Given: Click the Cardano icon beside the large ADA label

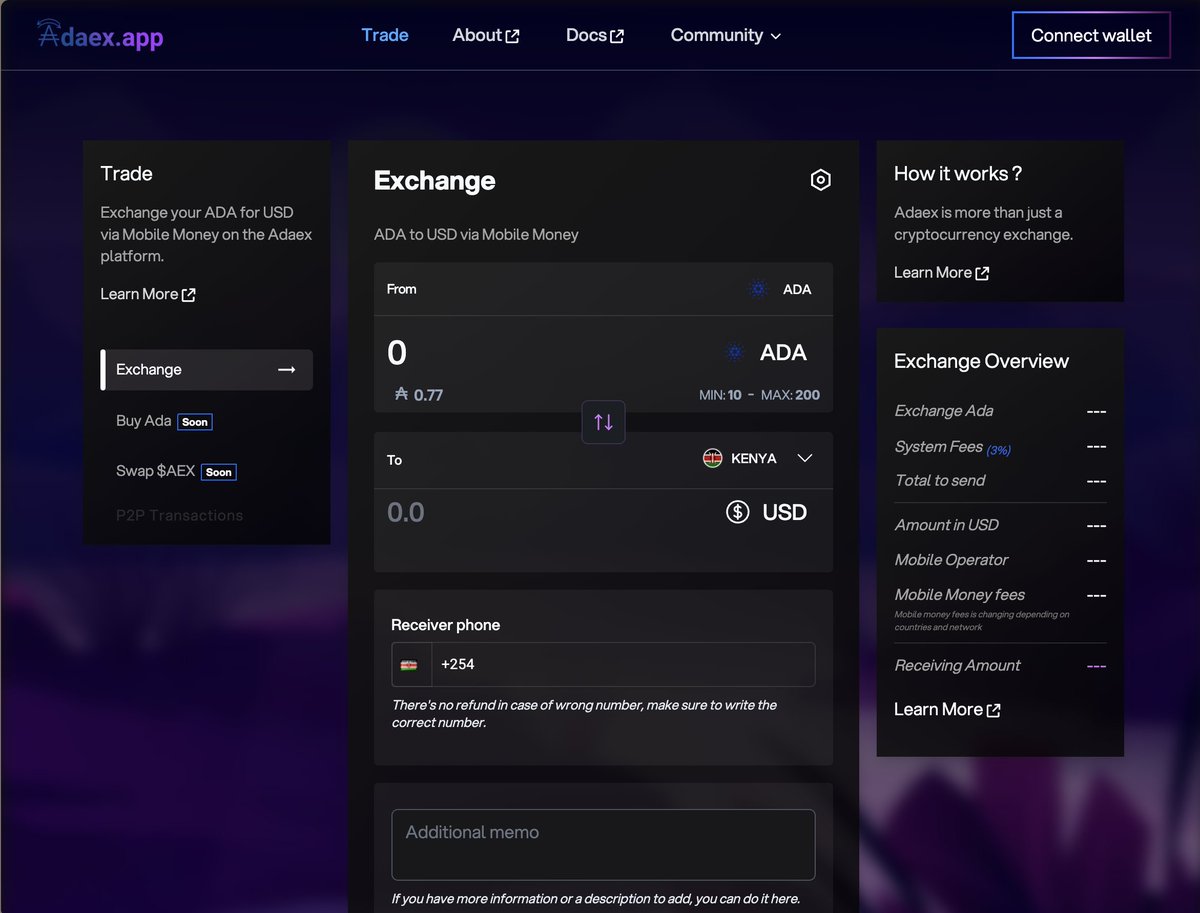Looking at the screenshot, I should pyautogui.click(x=736, y=353).
